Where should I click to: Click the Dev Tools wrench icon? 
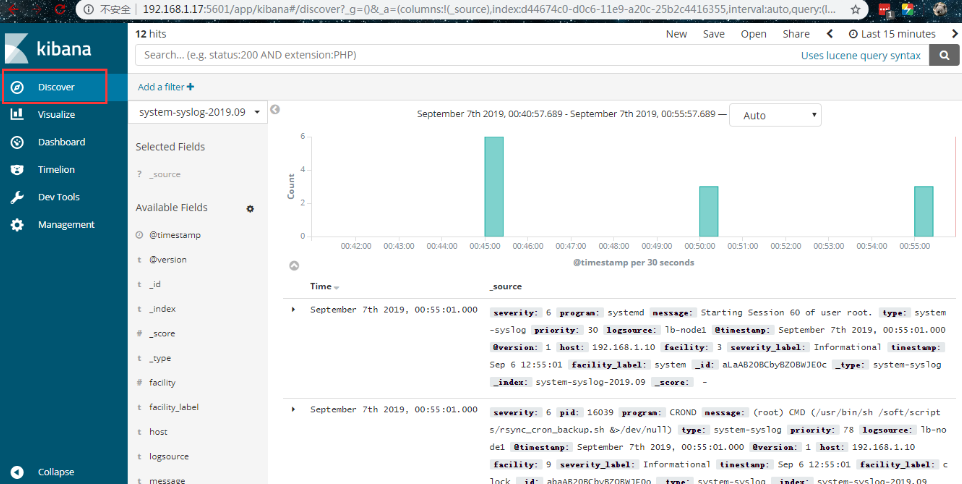17,198
